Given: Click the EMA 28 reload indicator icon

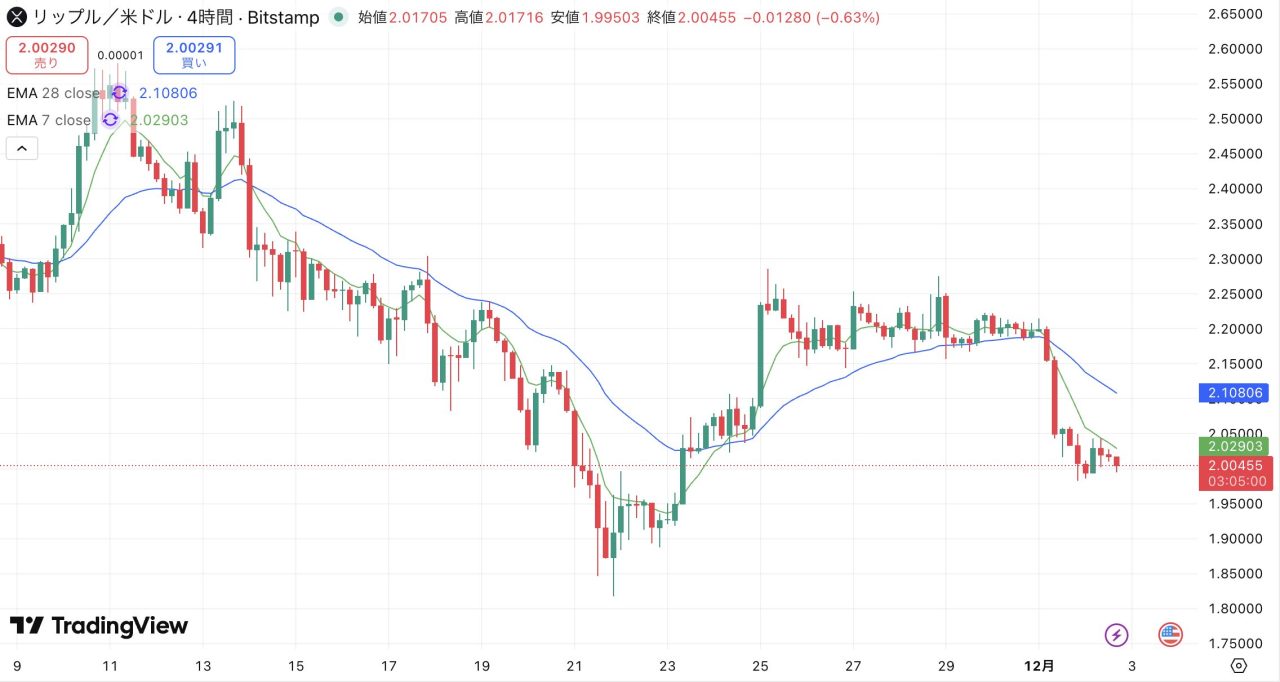Looking at the screenshot, I should tap(118, 92).
